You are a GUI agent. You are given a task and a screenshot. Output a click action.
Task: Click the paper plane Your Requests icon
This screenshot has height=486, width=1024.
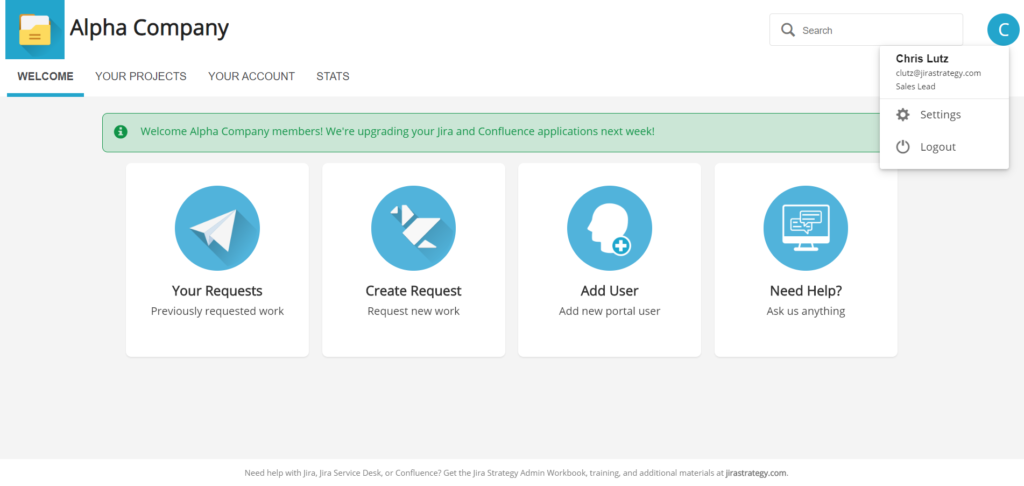click(217, 228)
